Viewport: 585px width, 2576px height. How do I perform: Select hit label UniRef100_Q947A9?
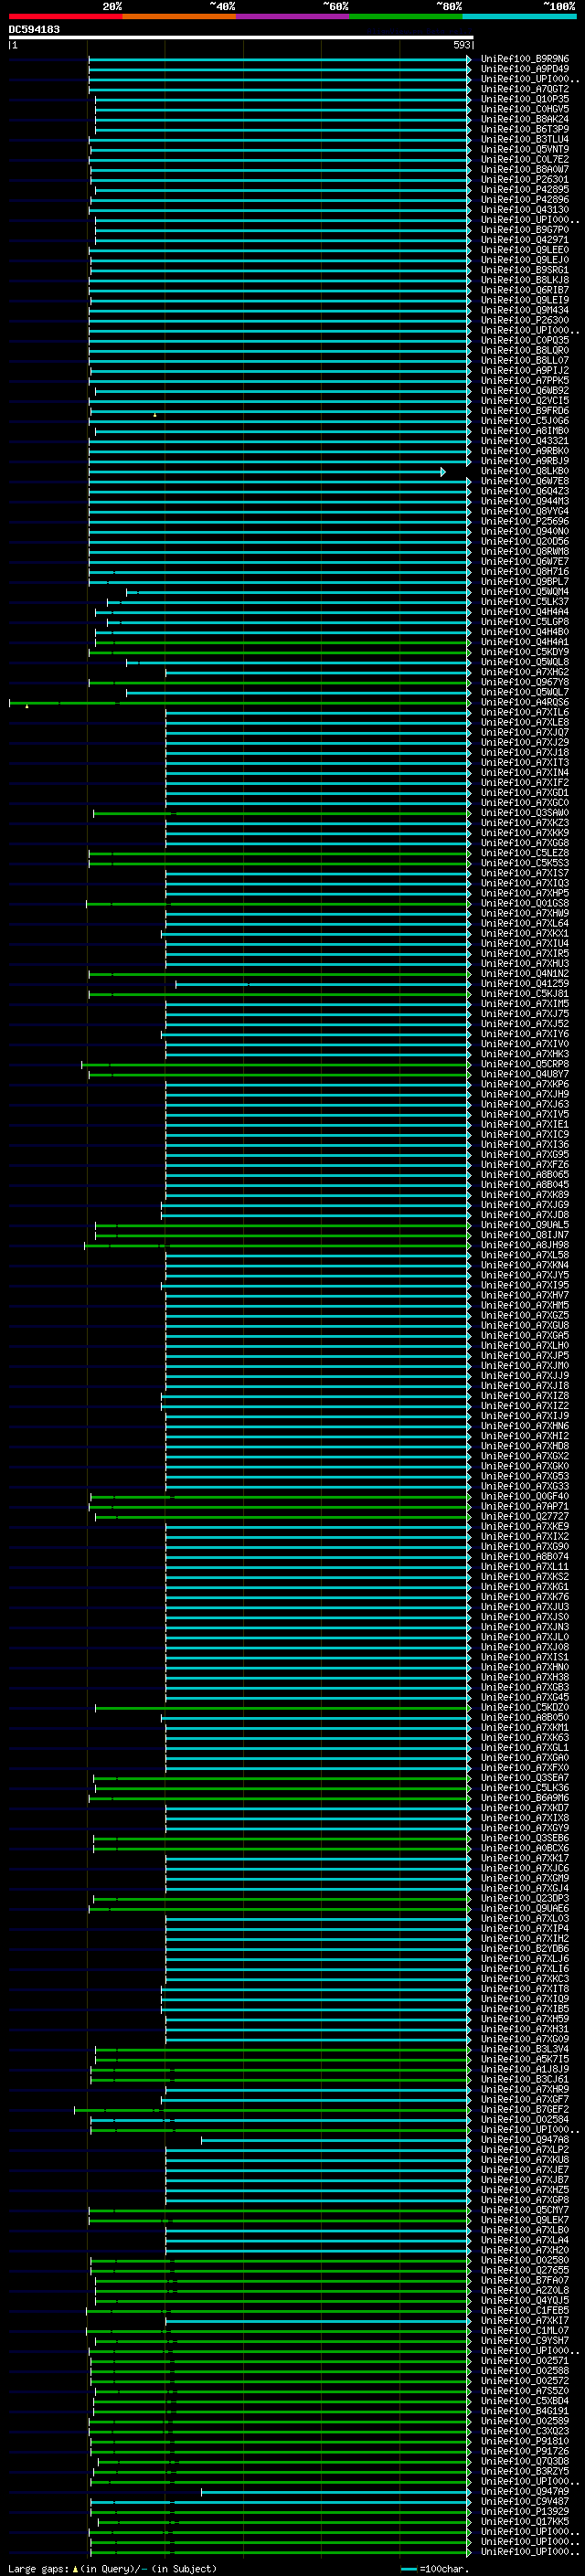[x=525, y=2491]
